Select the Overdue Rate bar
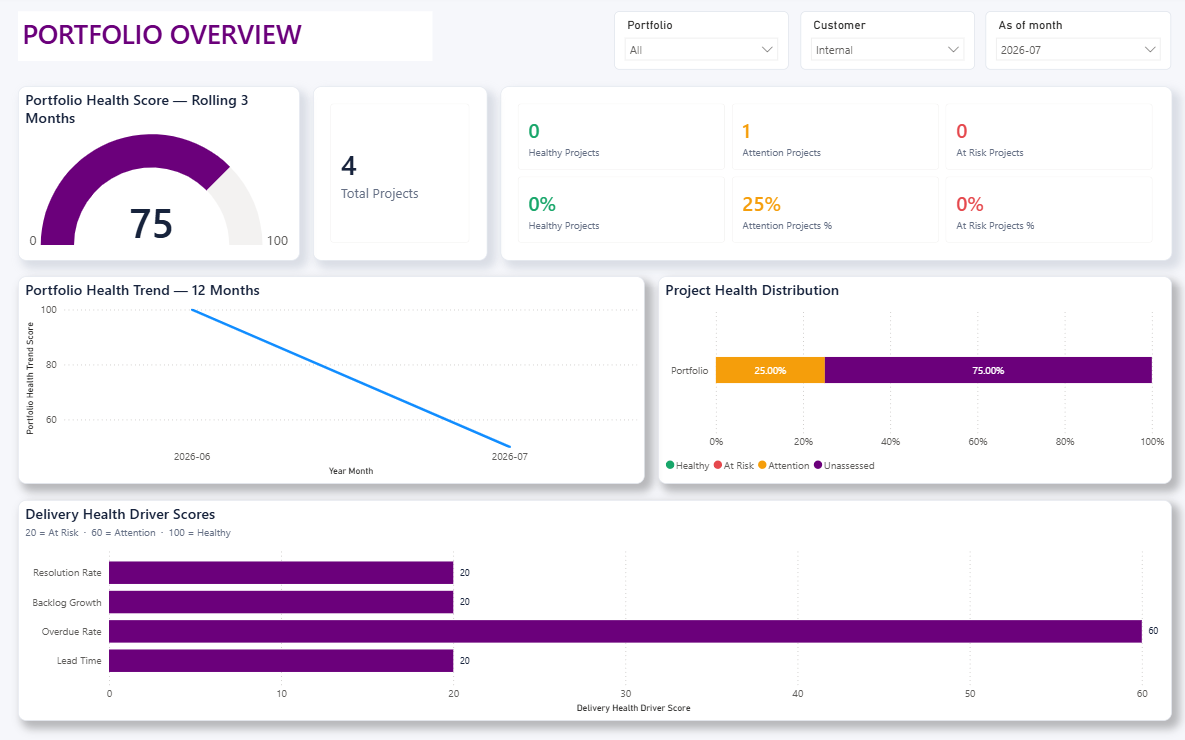This screenshot has height=740, width=1185. [625, 631]
